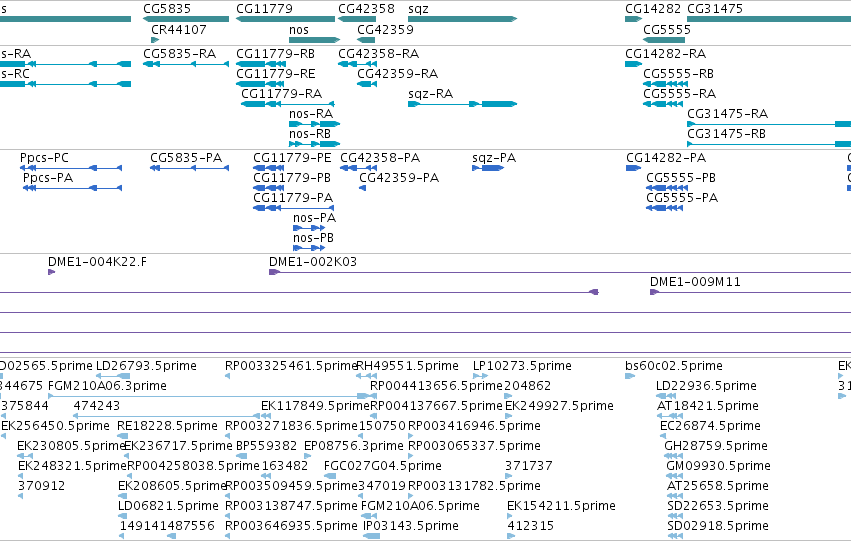Select protein CG42359-PA

pos(363,188)
